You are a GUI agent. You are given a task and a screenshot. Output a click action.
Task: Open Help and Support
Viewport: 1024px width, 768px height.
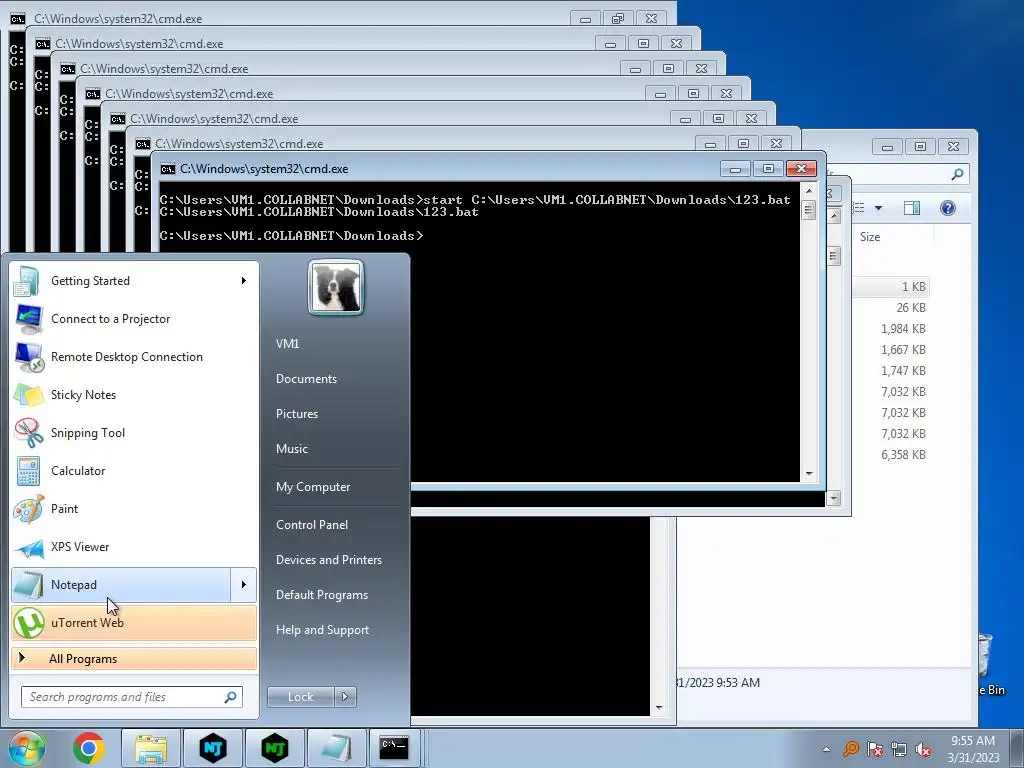pos(323,630)
